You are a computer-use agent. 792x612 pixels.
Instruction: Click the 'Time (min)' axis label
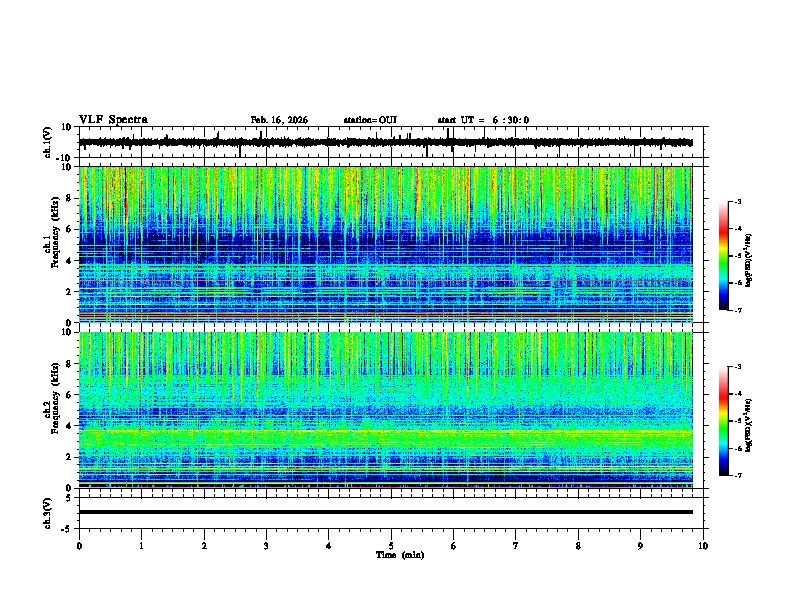click(x=400, y=555)
